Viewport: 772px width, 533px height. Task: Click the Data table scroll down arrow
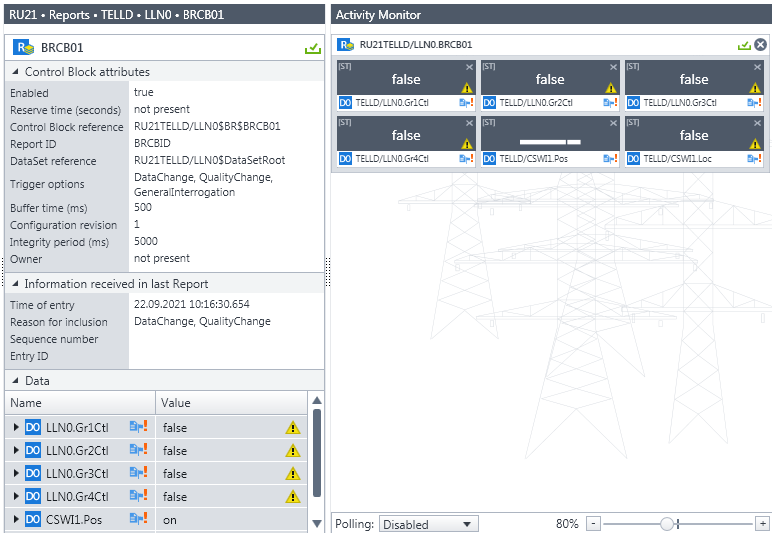pos(317,523)
